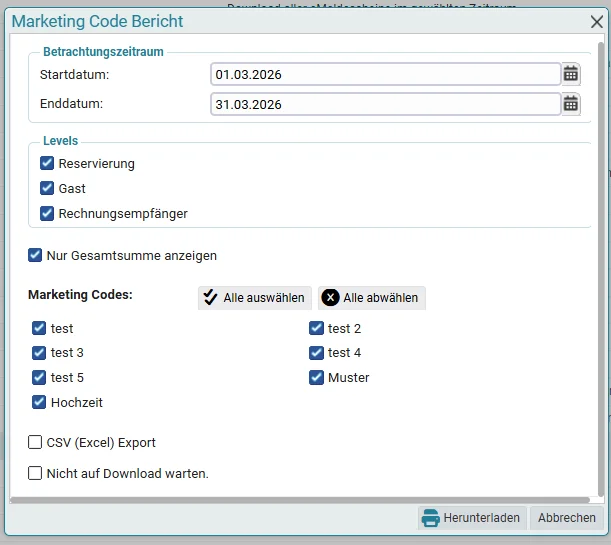The height and width of the screenshot is (545, 611).
Task: Click the Marketing Code Bericht title
Action: [97, 21]
